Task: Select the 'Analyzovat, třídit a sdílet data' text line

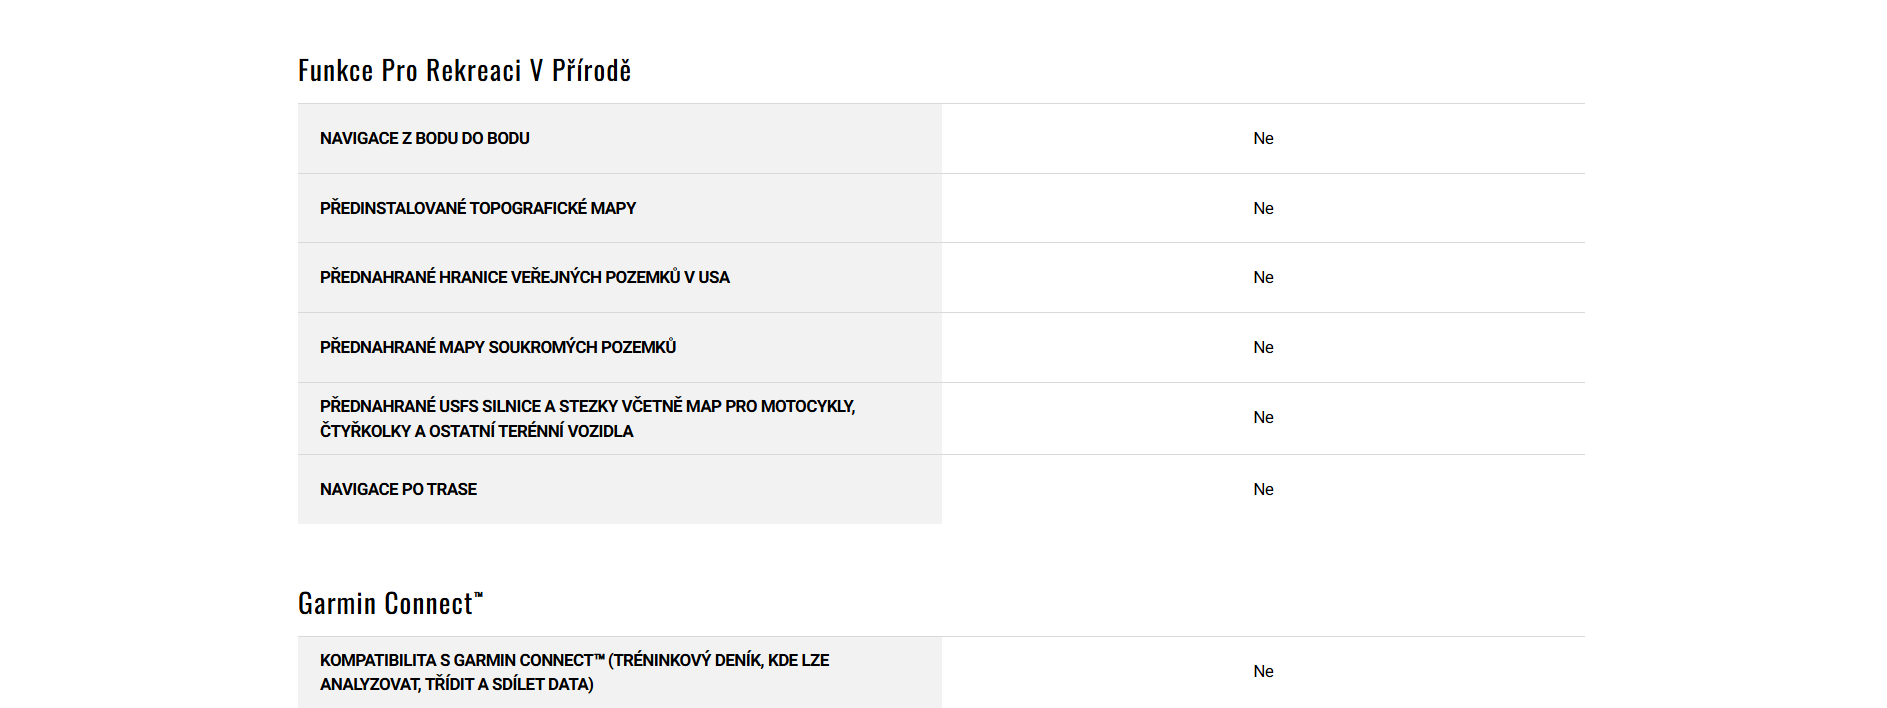Action: (x=456, y=684)
